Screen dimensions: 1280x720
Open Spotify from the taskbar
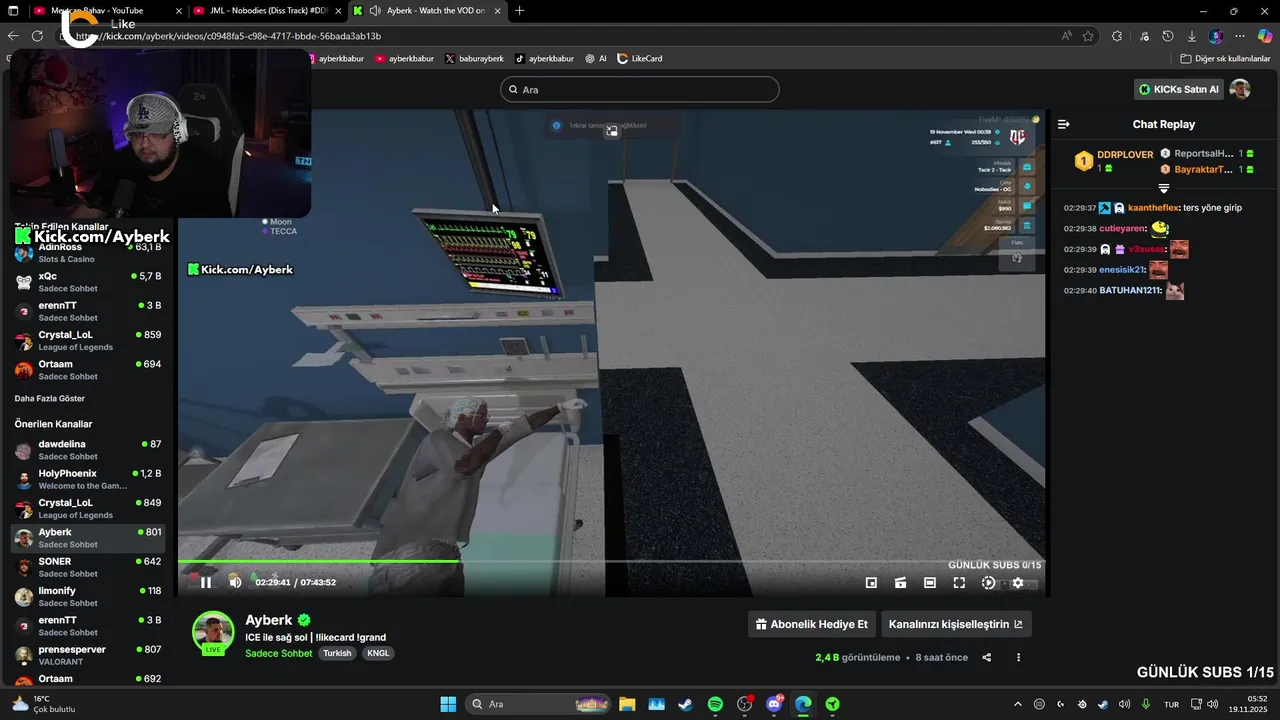715,704
